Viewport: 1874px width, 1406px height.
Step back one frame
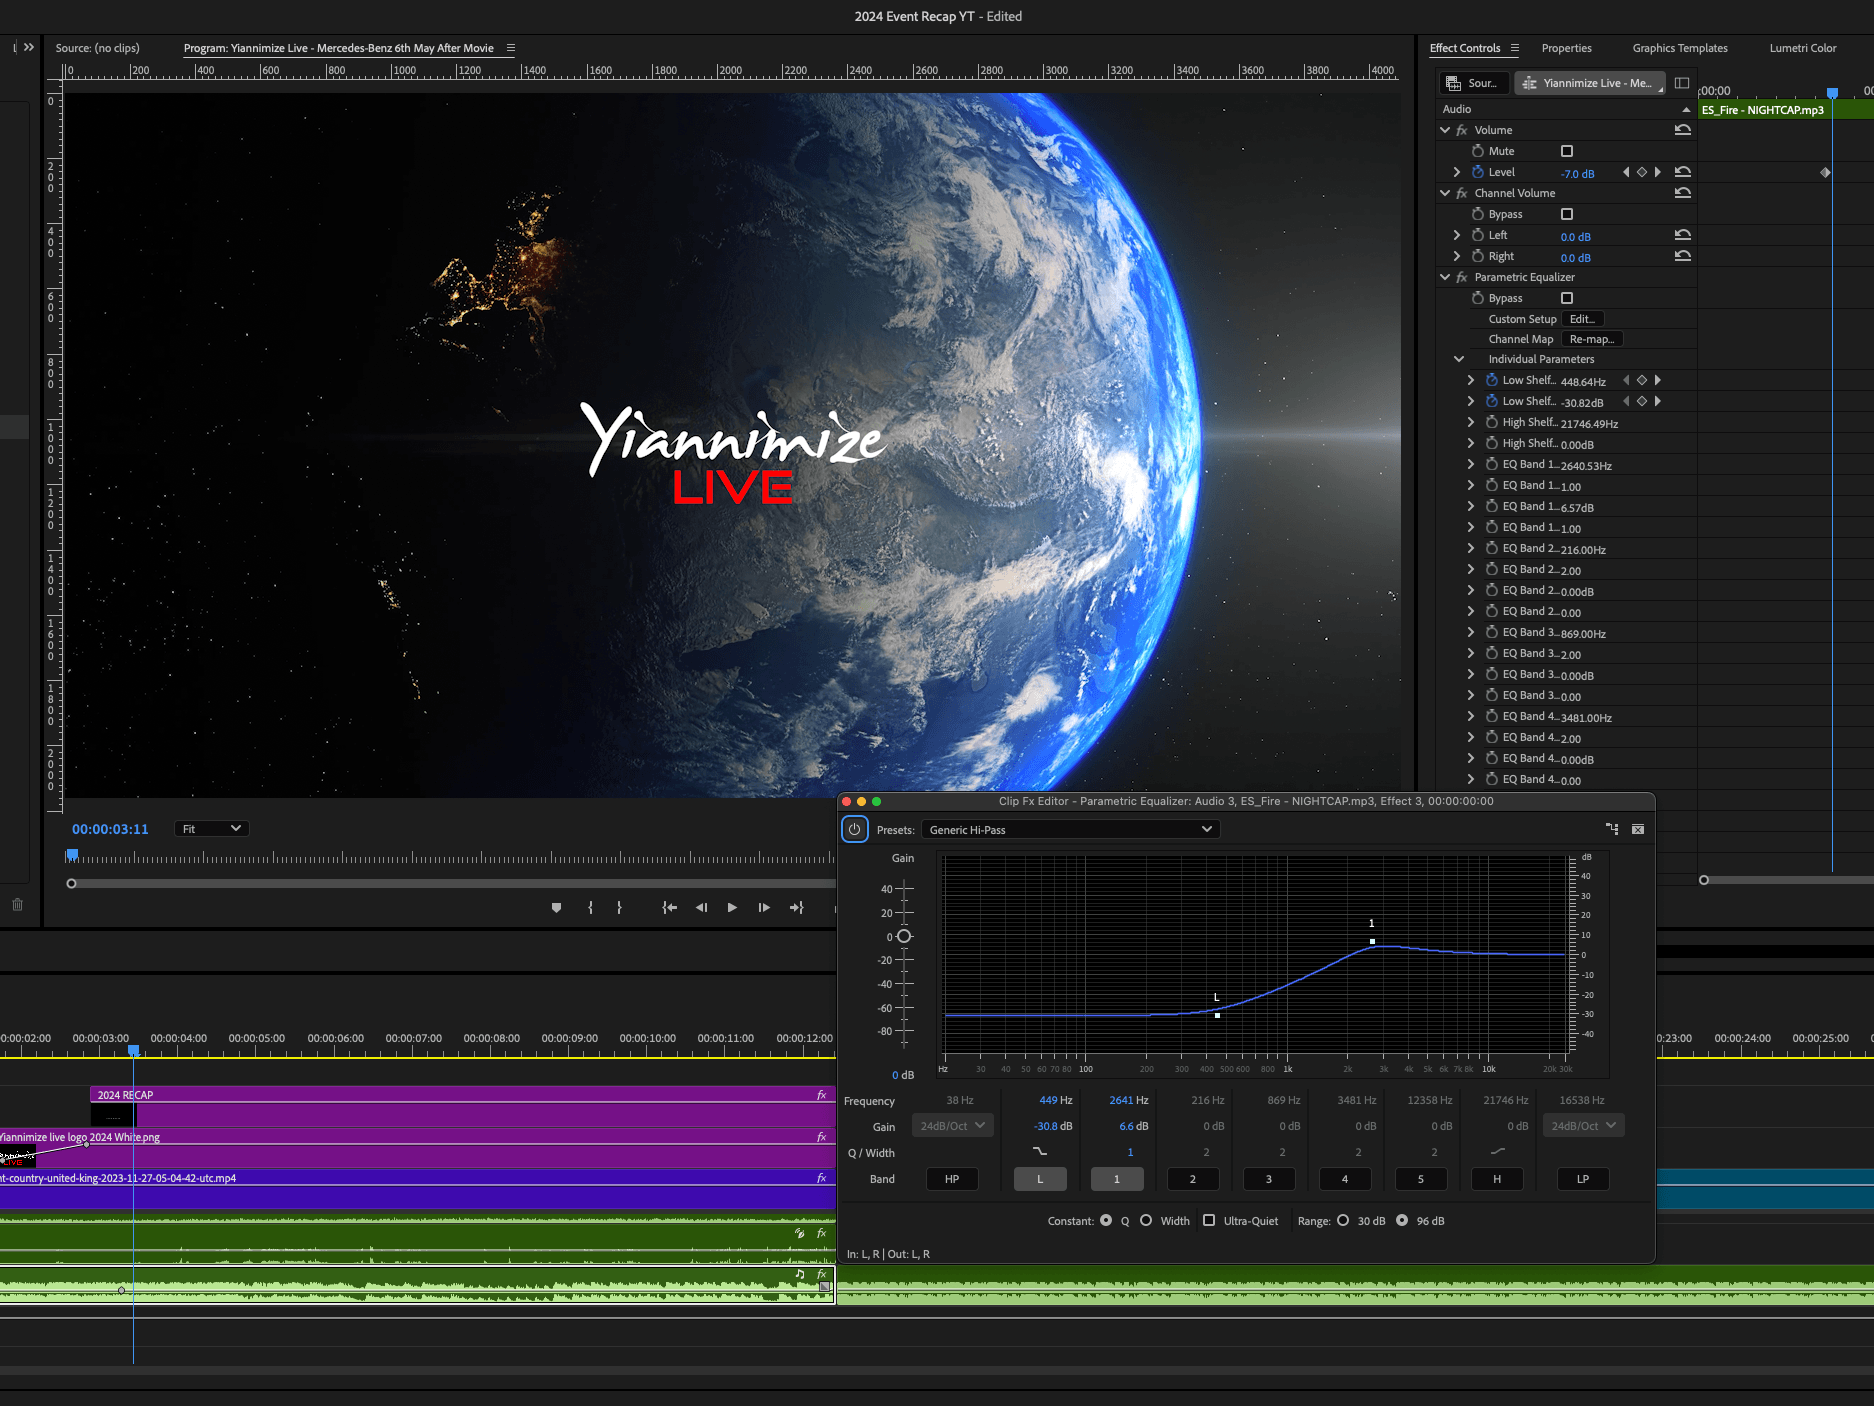701,907
